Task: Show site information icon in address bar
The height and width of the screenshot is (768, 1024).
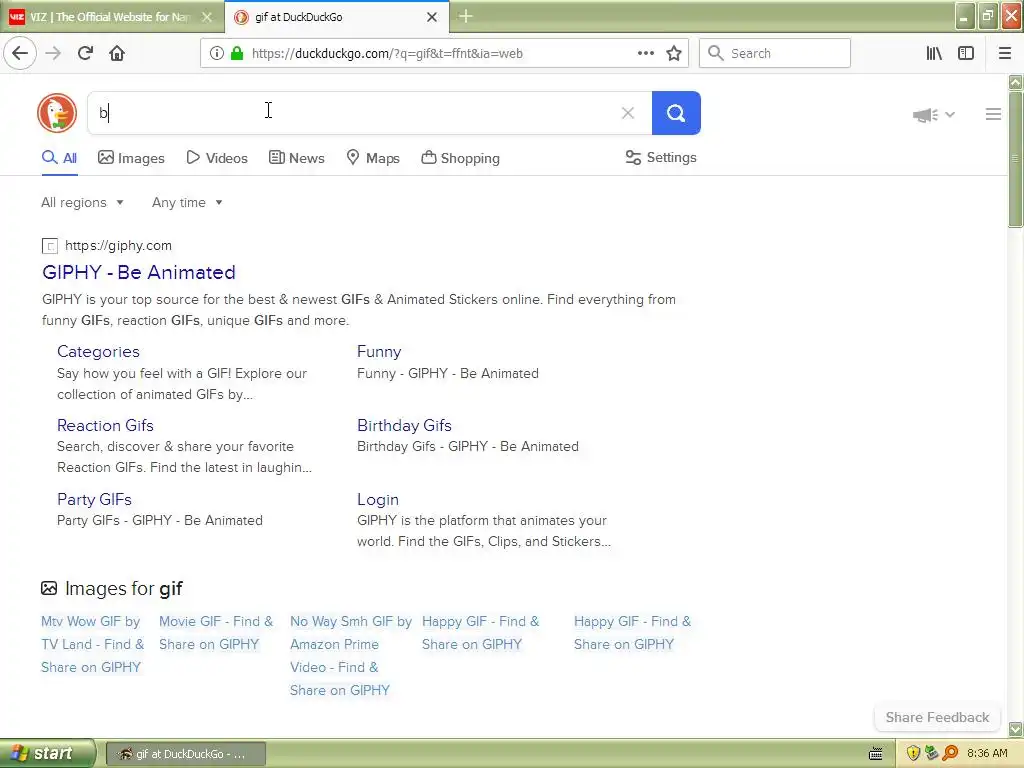Action: coord(216,53)
